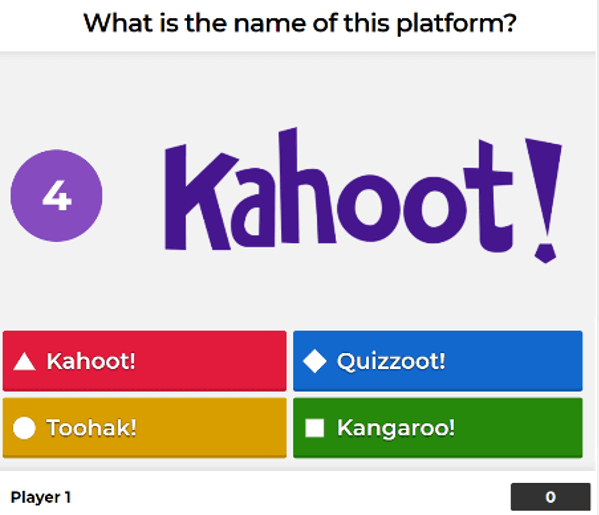Select the green Kangaroo! answer
The image size is (599, 515).
pos(438,428)
